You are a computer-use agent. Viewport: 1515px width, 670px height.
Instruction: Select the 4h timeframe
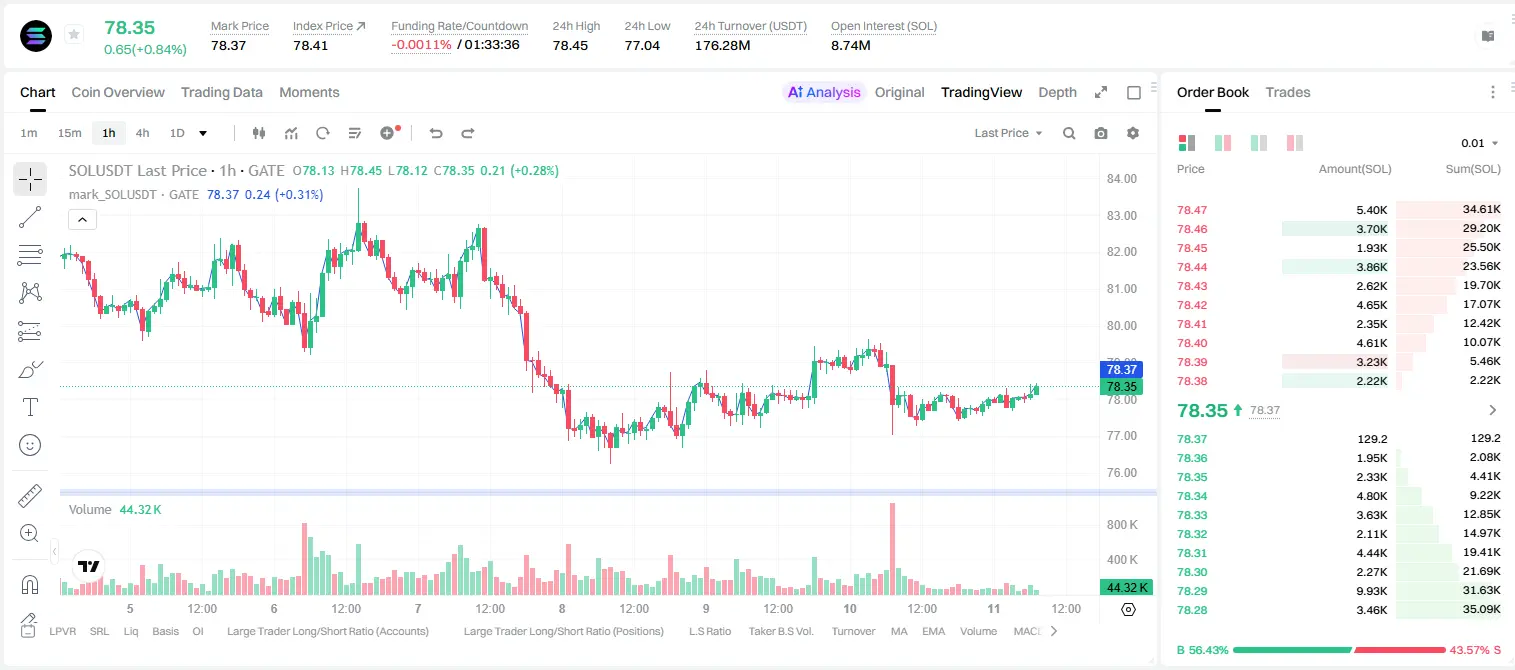click(x=143, y=133)
